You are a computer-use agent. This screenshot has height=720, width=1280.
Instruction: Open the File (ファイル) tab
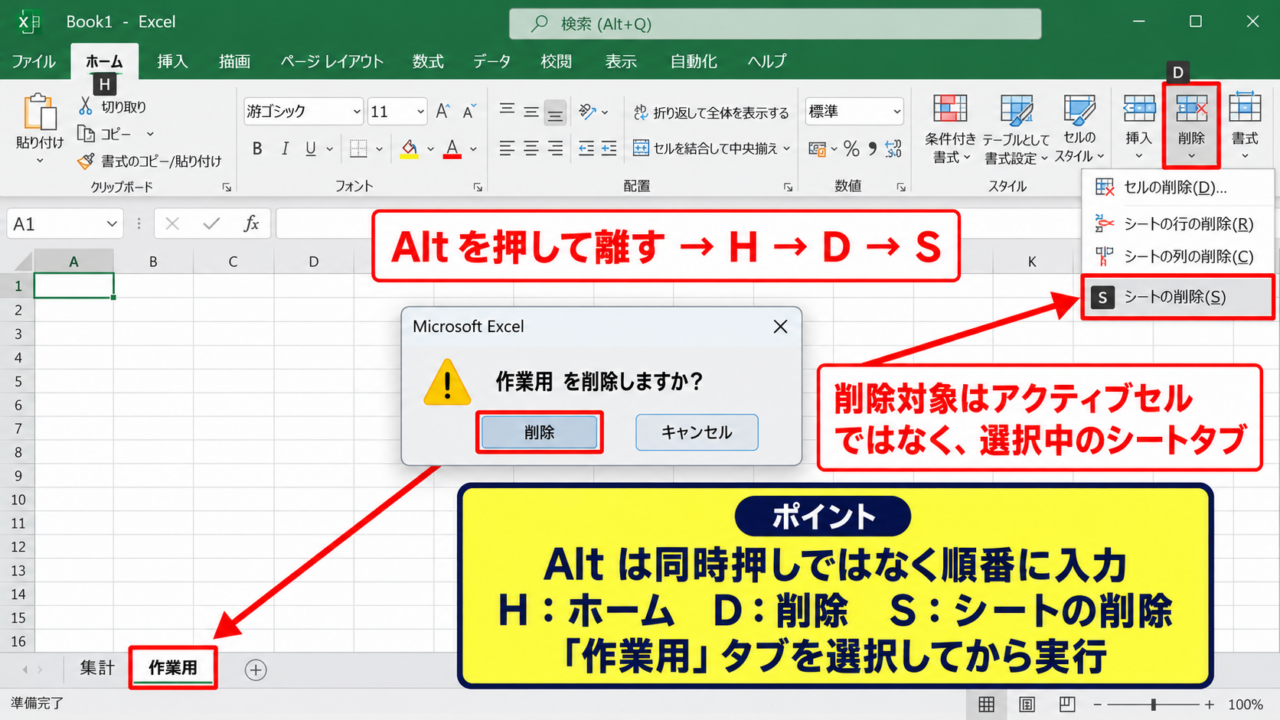(x=33, y=61)
